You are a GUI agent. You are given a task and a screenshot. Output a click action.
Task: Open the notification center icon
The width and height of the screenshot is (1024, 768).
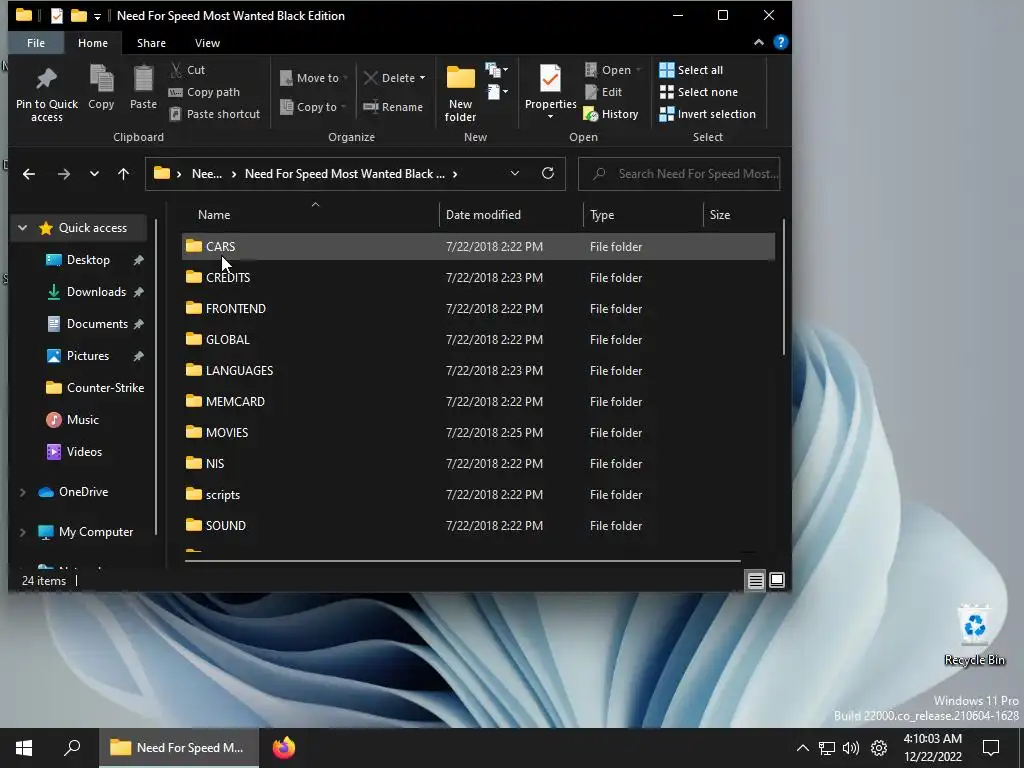point(991,748)
